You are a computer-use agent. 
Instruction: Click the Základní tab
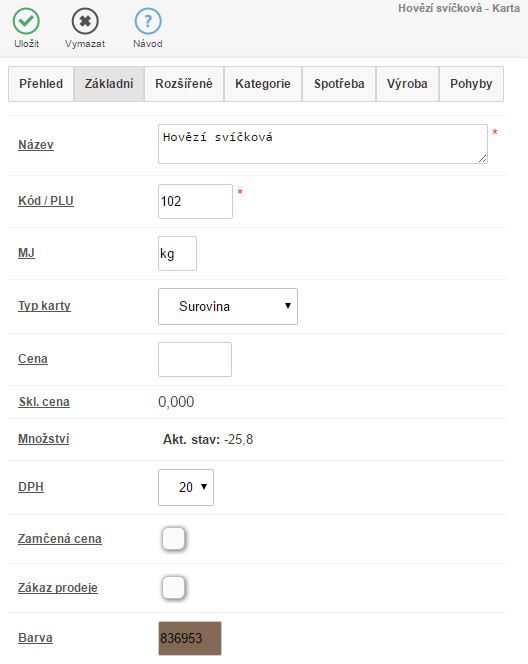pos(109,84)
